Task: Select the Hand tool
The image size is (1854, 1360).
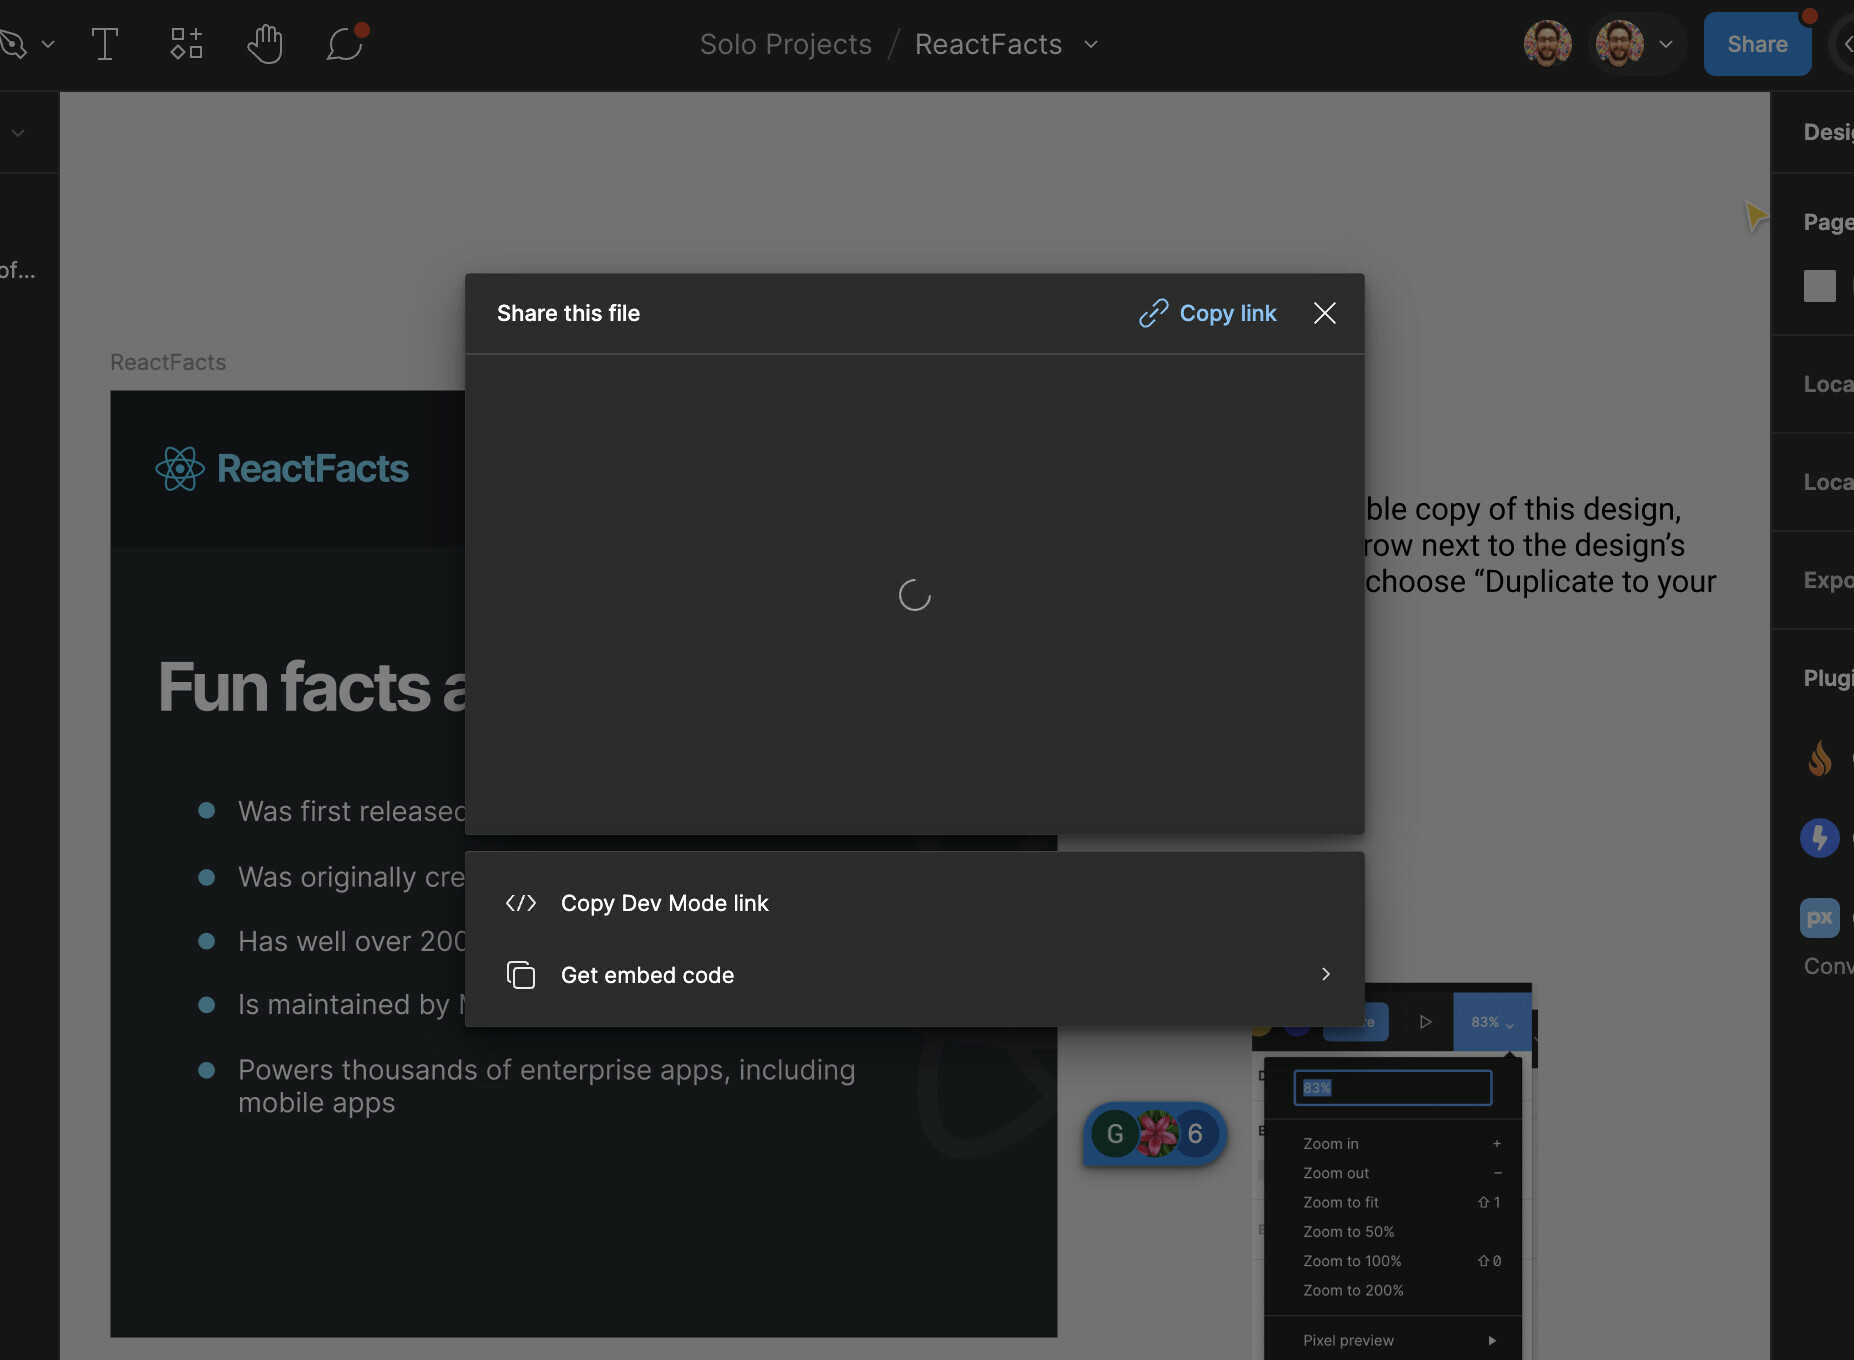Action: pyautogui.click(x=265, y=44)
